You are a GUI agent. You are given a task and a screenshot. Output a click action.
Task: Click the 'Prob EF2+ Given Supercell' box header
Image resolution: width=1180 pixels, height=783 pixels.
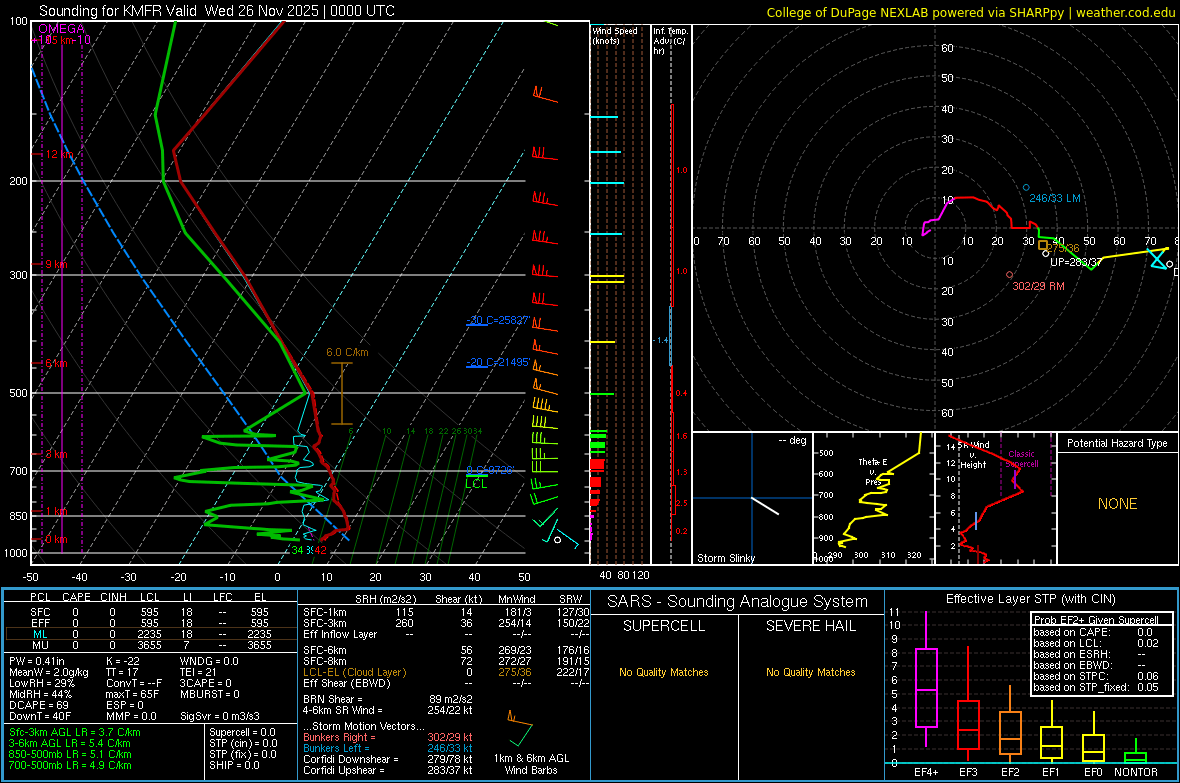(1095, 620)
